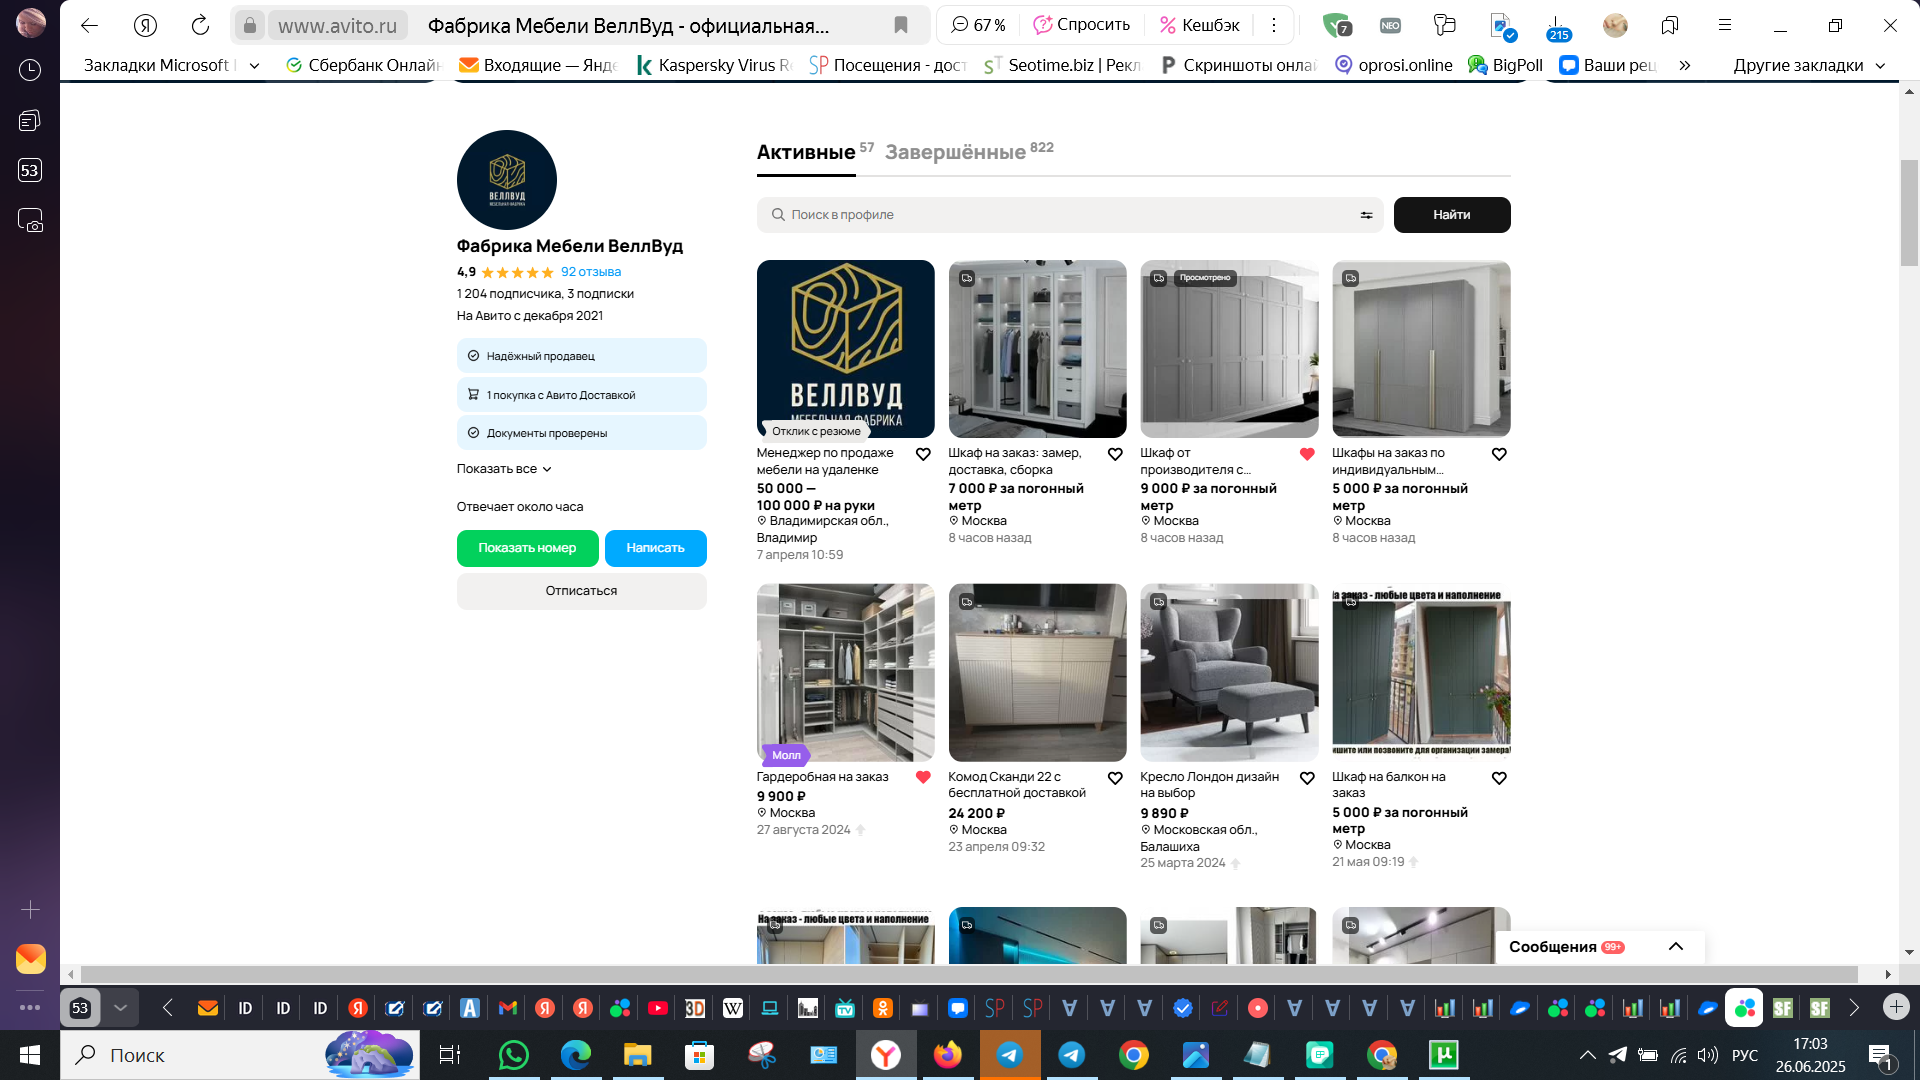Show hidden system tray icons chevron
Image resolution: width=1920 pixels, height=1080 pixels.
1587,1055
